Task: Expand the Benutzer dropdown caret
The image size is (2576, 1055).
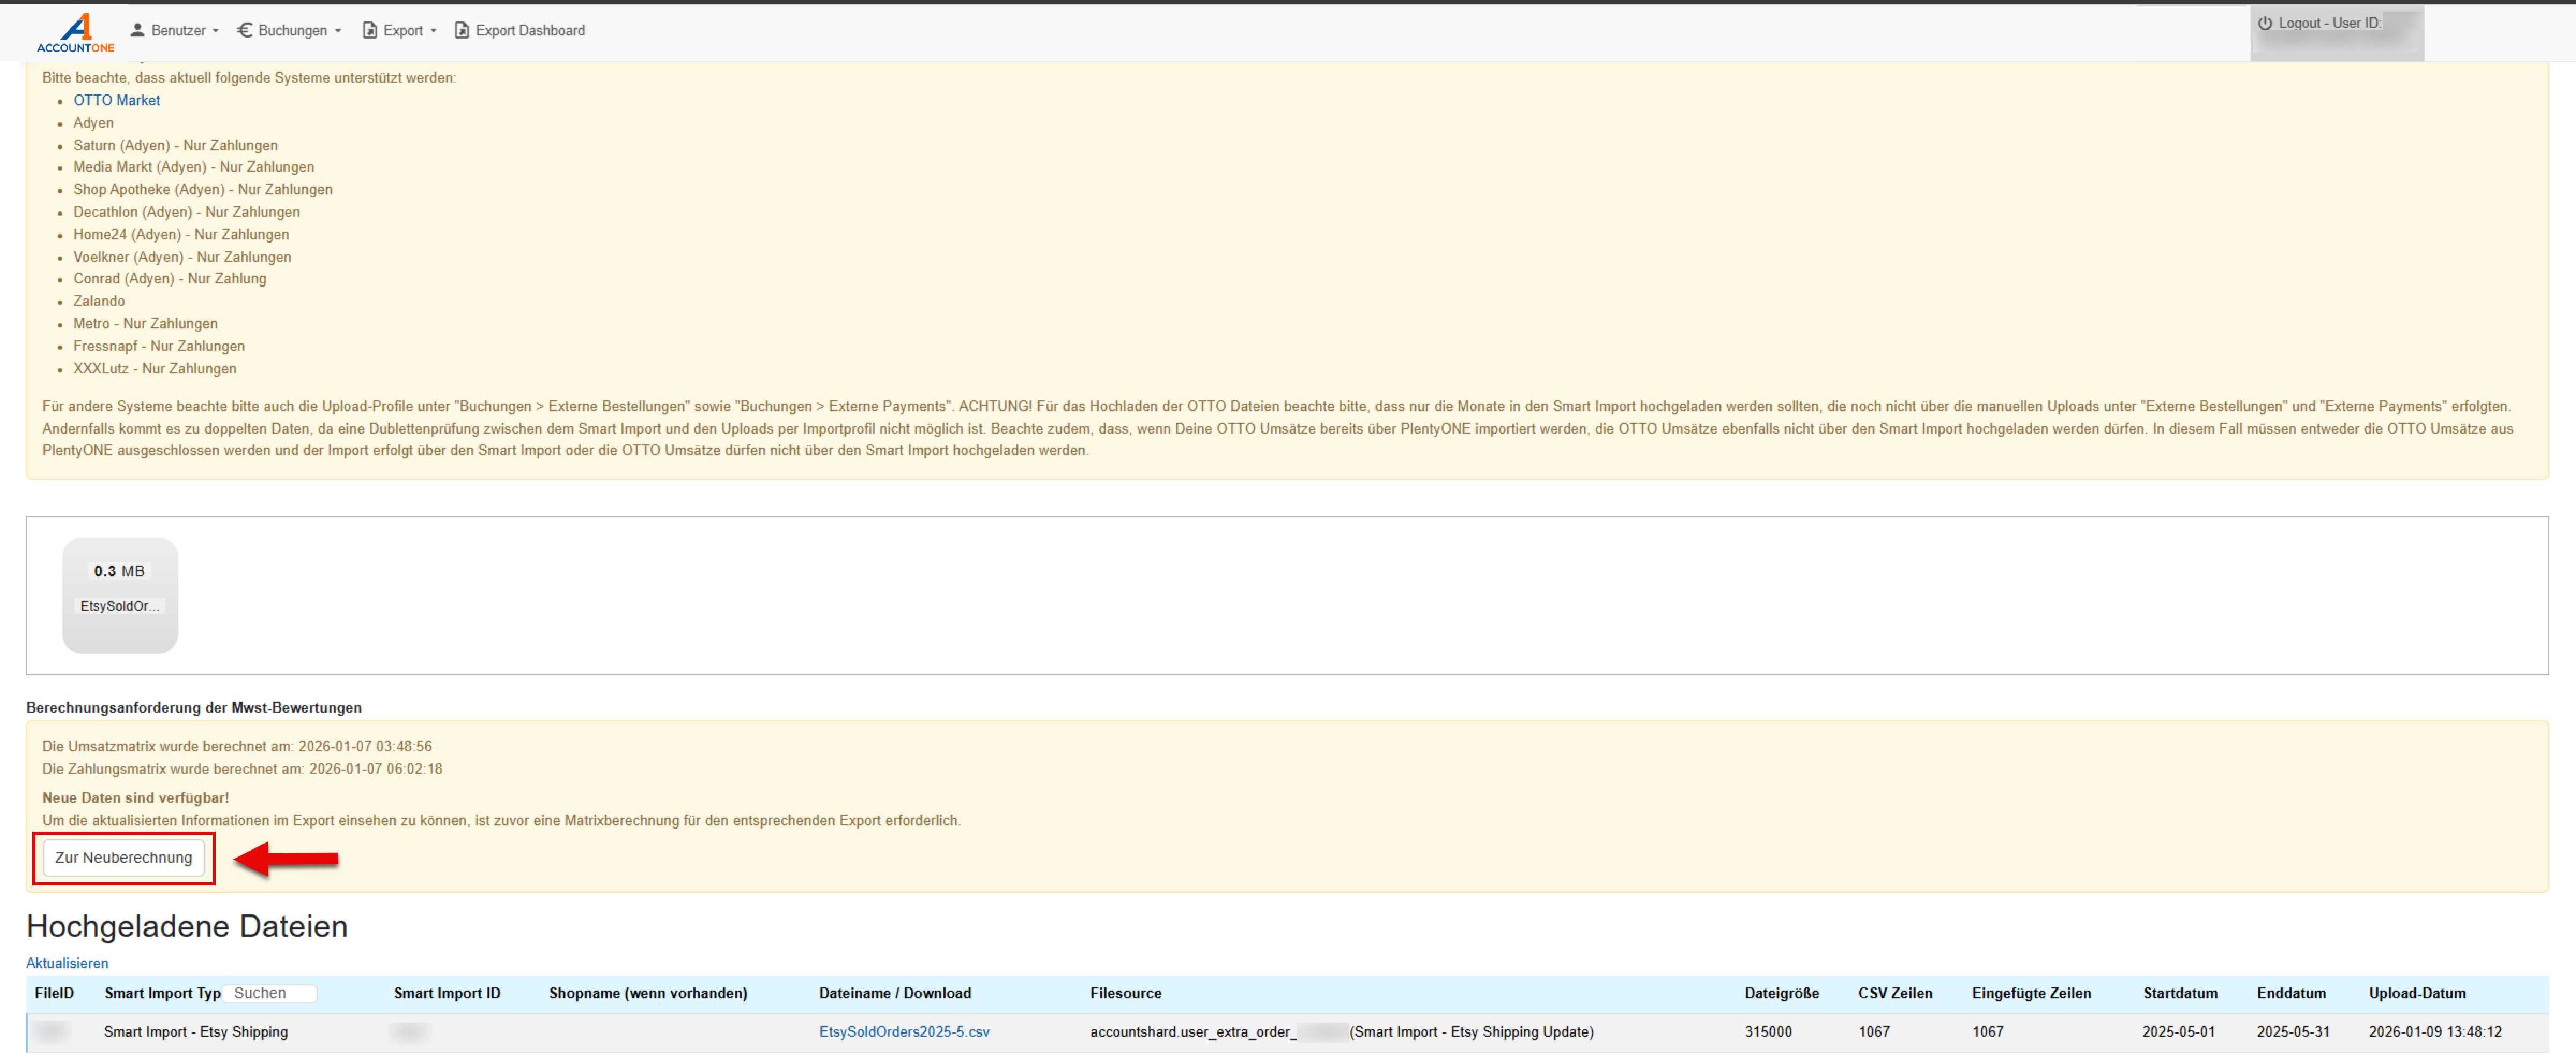Action: click(216, 31)
